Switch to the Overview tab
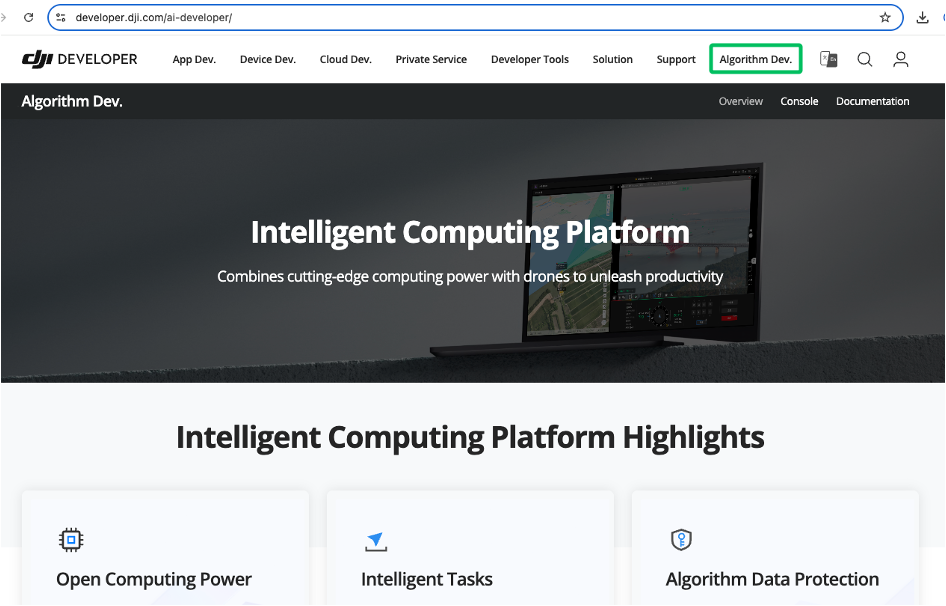946x606 pixels. tap(741, 101)
